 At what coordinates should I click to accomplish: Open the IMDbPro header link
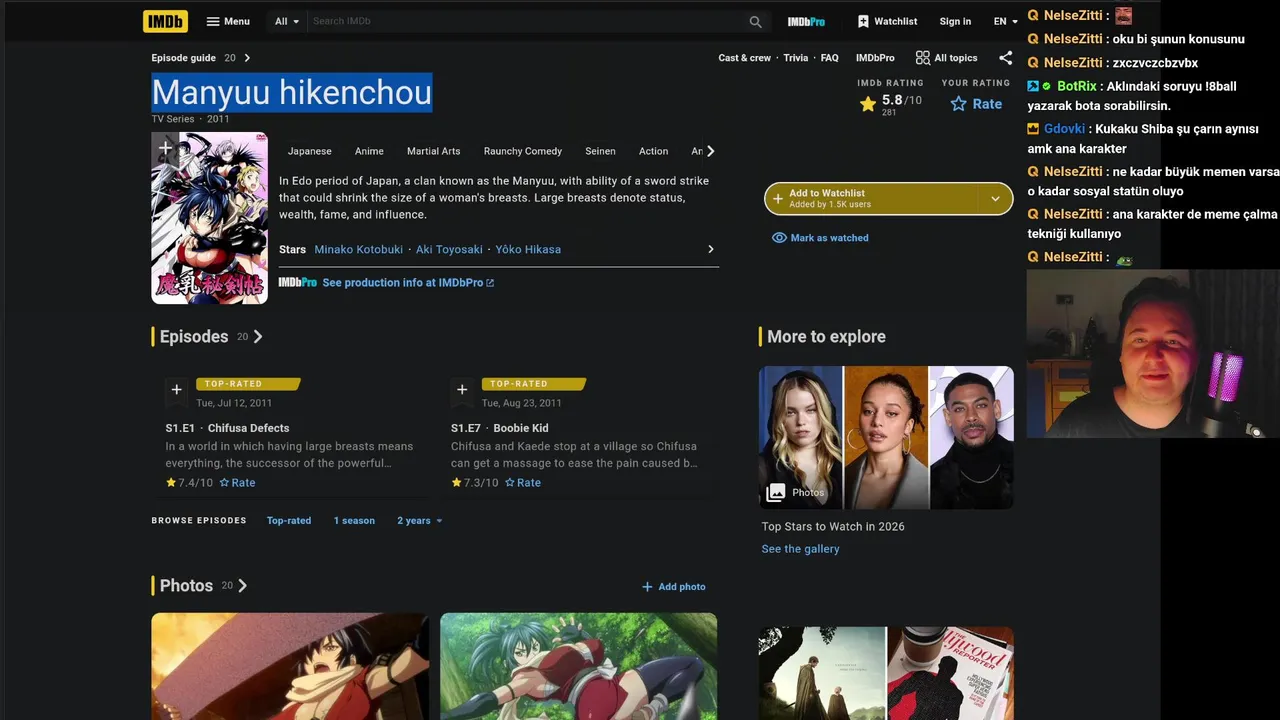pos(806,21)
